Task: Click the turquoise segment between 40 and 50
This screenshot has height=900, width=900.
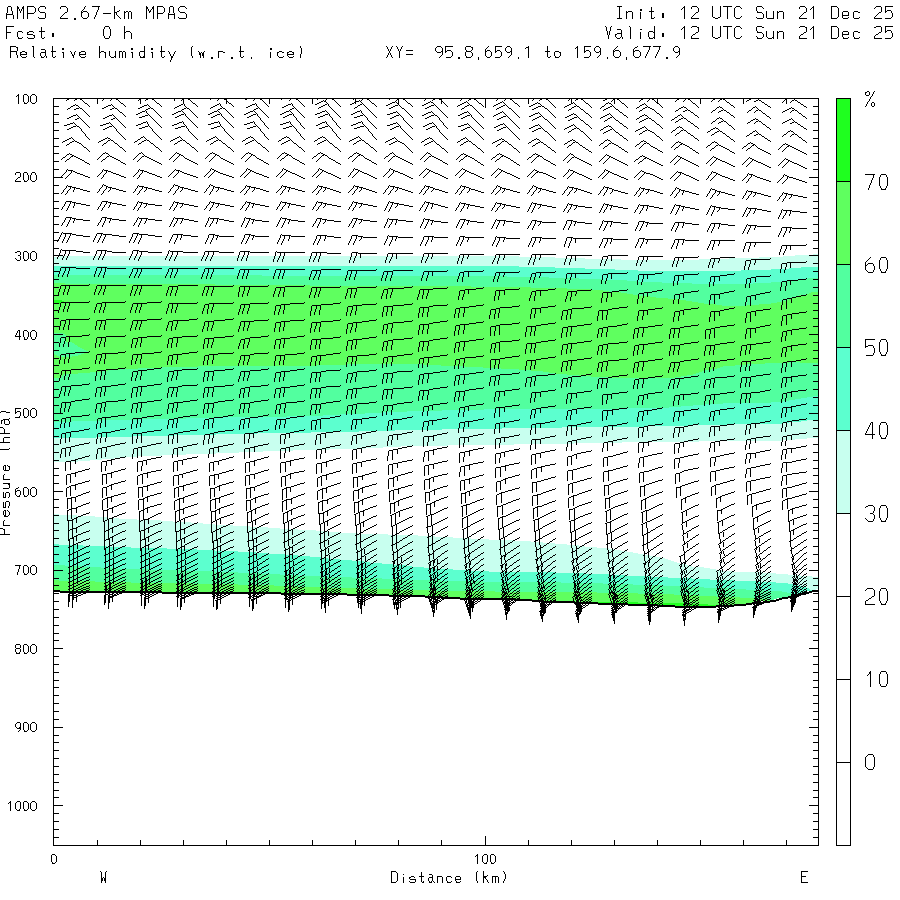Action: (x=843, y=388)
